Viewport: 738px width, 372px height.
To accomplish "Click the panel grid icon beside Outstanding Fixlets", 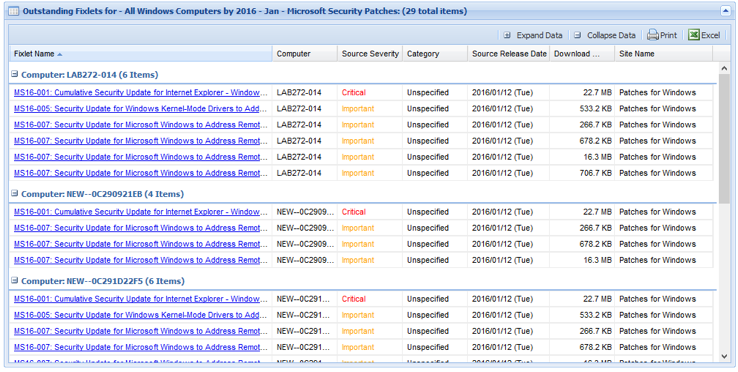I will coord(14,11).
